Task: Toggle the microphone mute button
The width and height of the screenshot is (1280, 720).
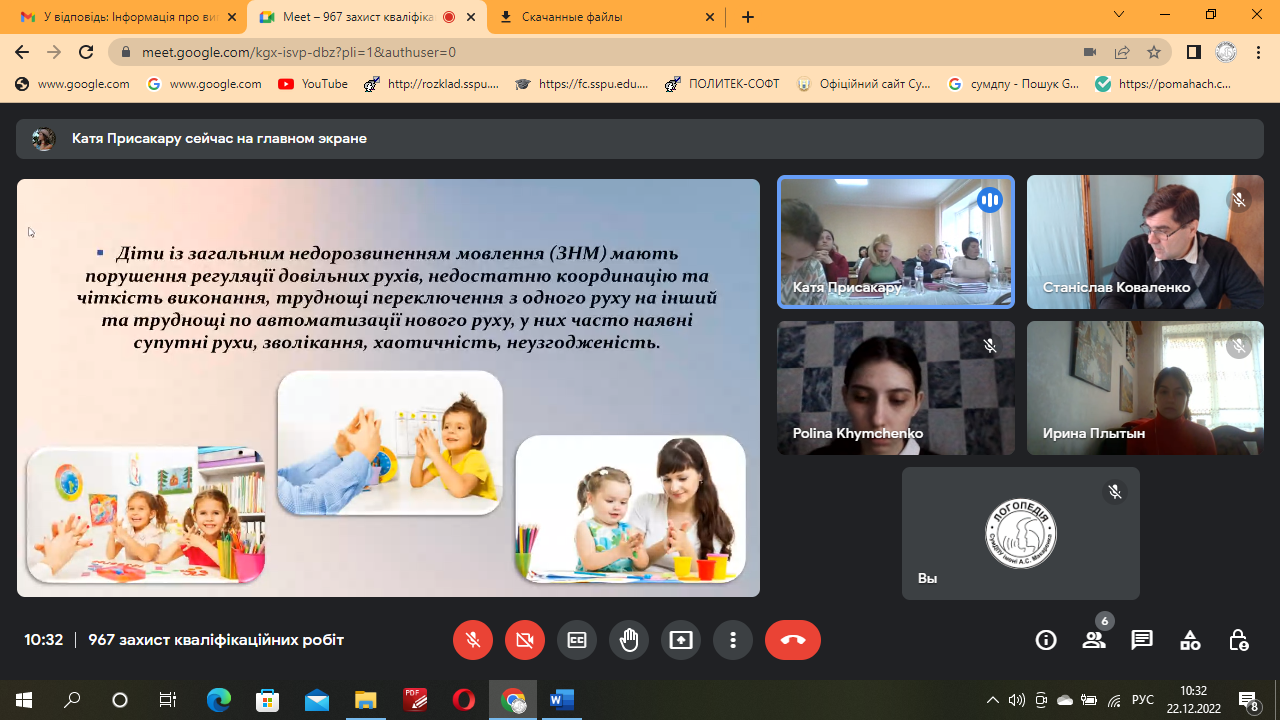Action: point(473,640)
